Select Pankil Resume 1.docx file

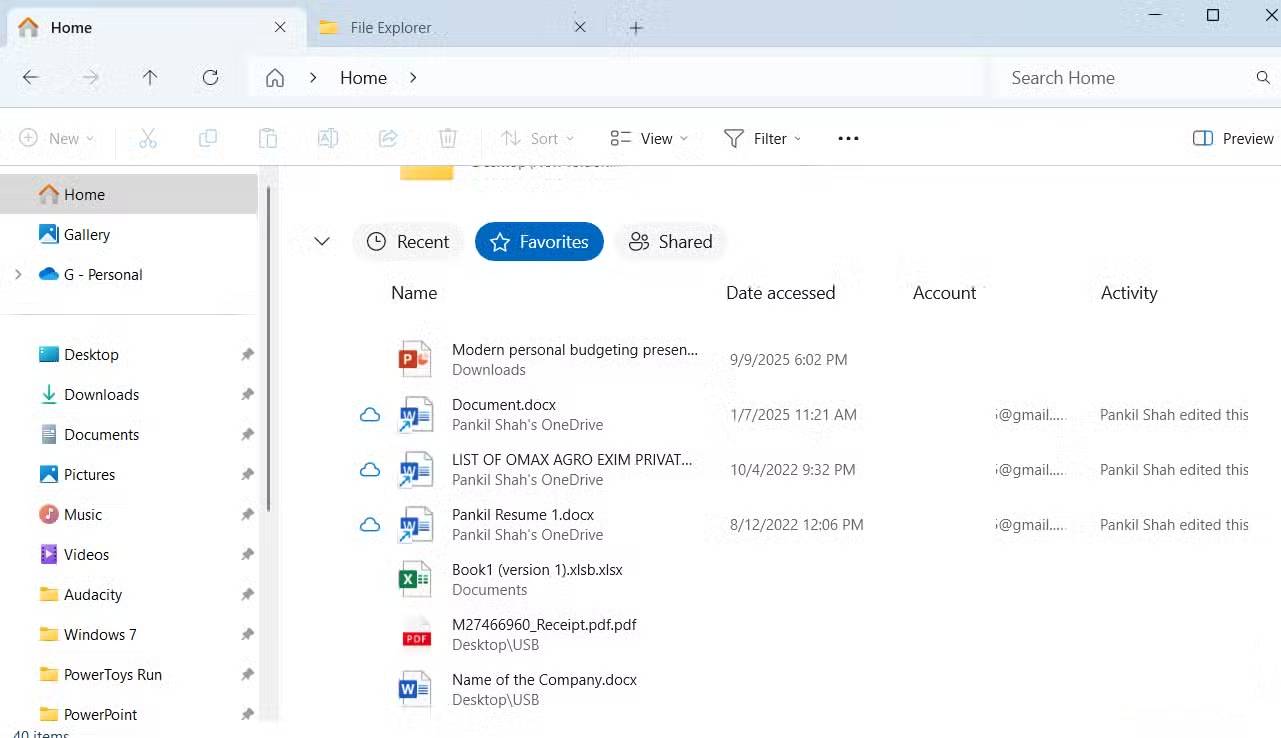[x=523, y=515]
